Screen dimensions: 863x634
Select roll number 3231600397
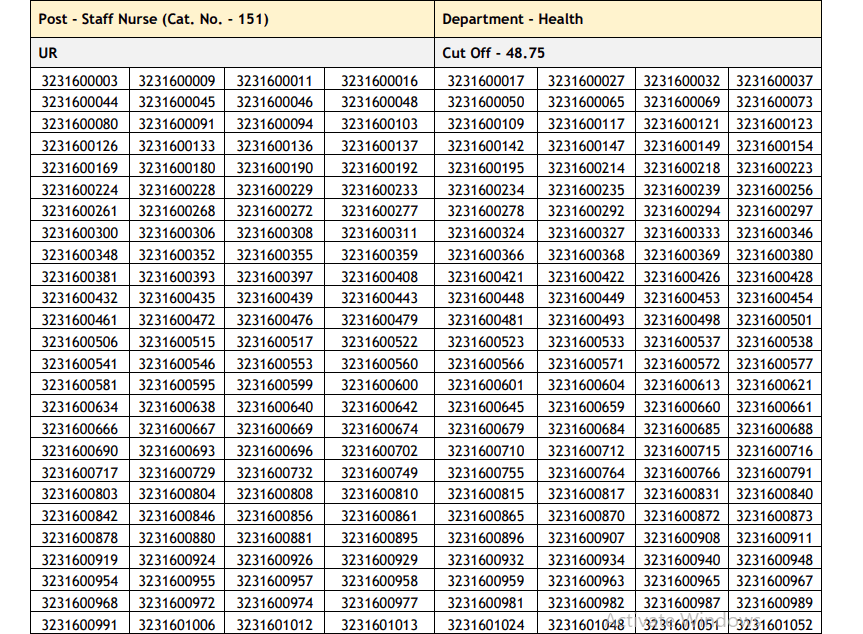(x=275, y=277)
